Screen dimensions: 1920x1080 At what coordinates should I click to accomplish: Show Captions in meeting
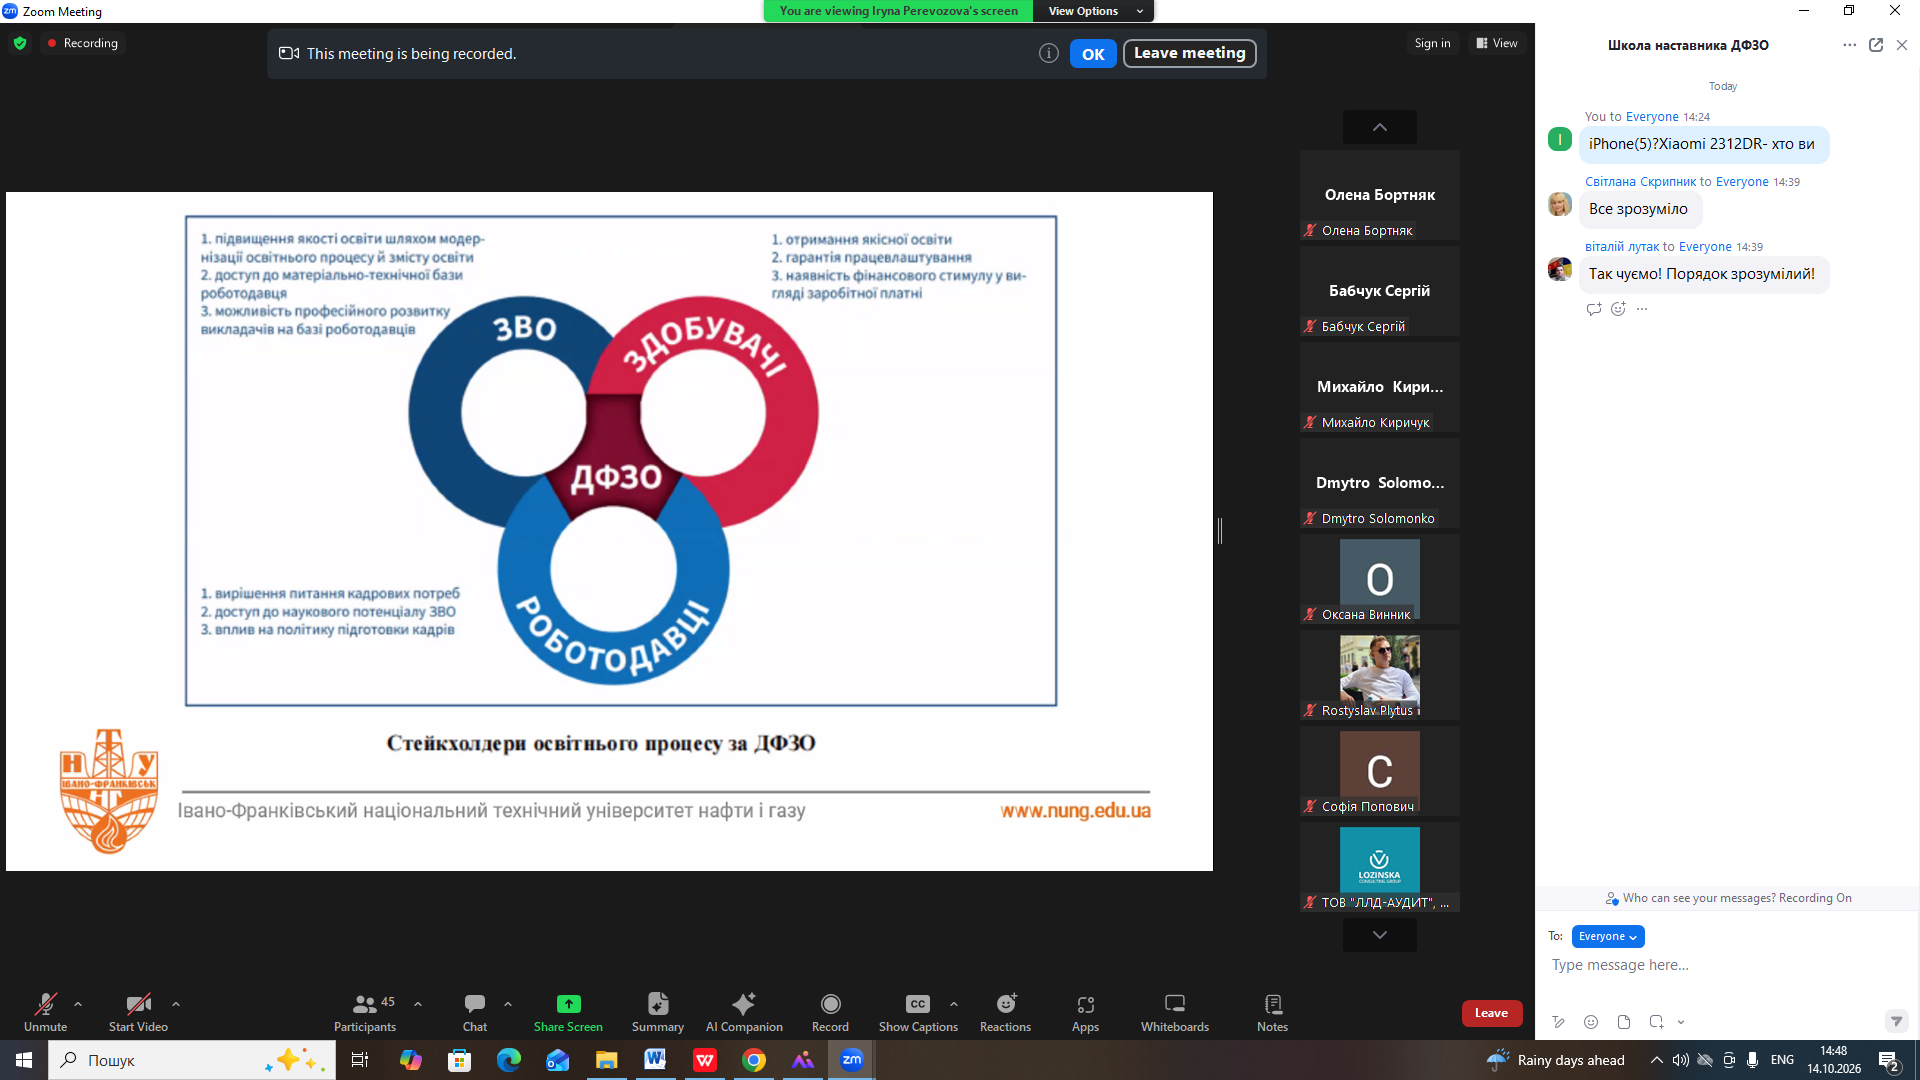(918, 1012)
